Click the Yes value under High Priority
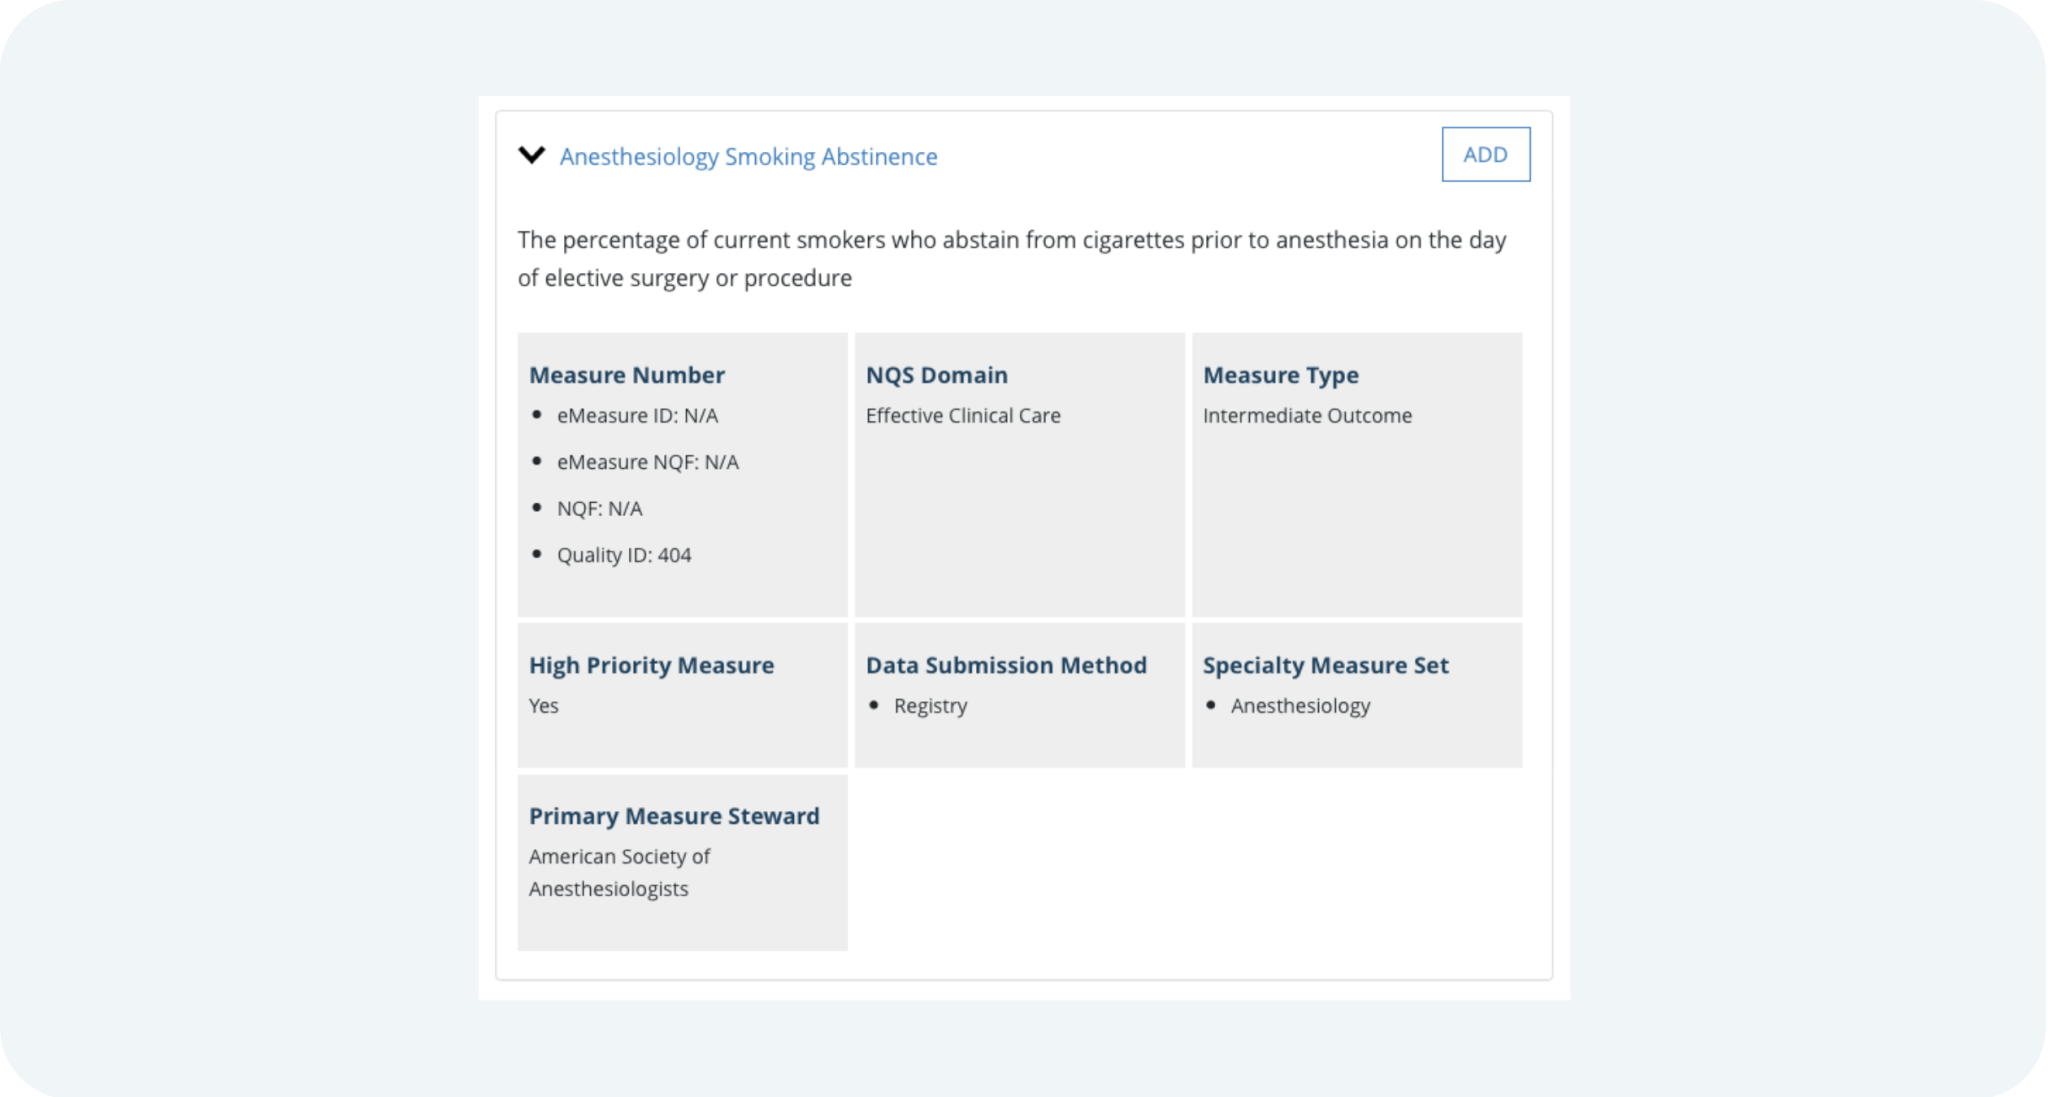 544,706
